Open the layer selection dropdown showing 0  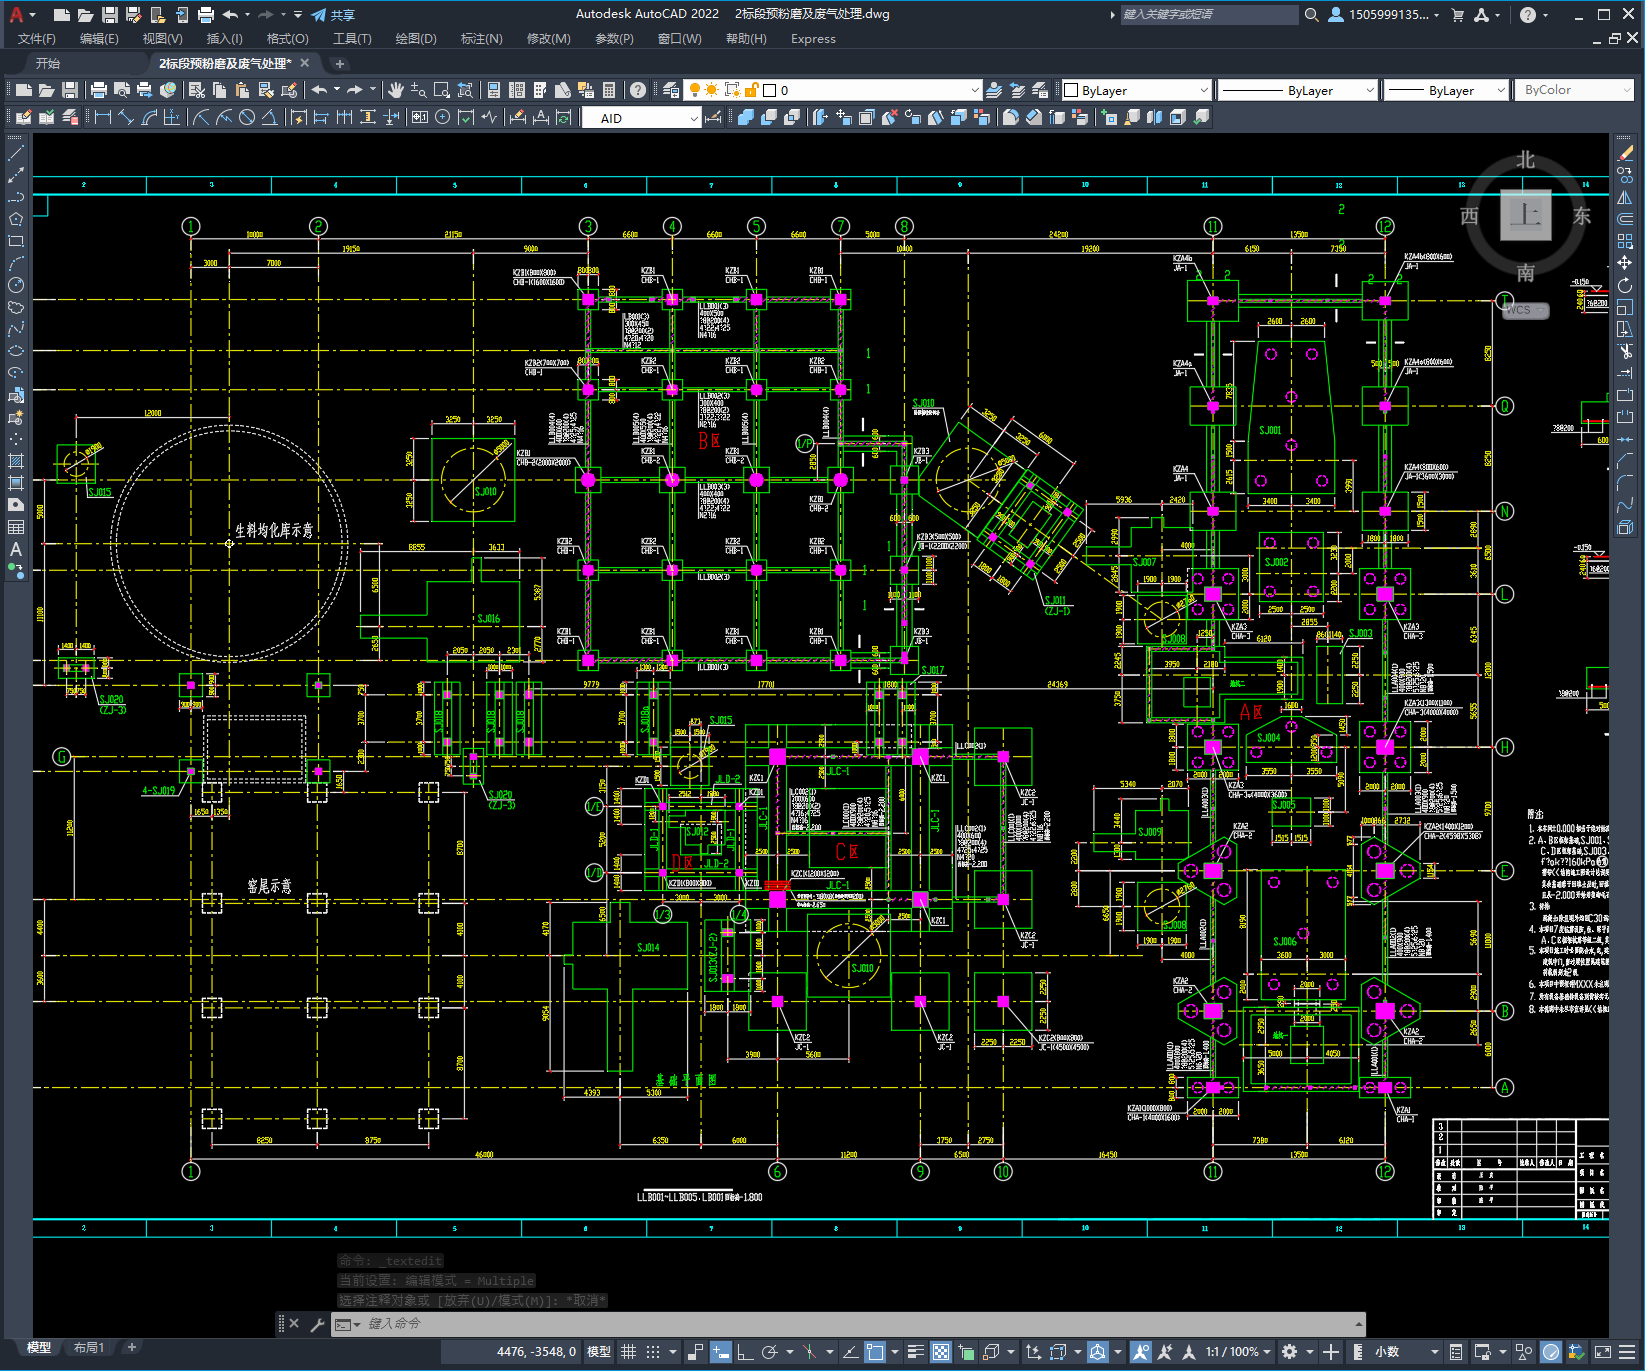[x=832, y=90]
